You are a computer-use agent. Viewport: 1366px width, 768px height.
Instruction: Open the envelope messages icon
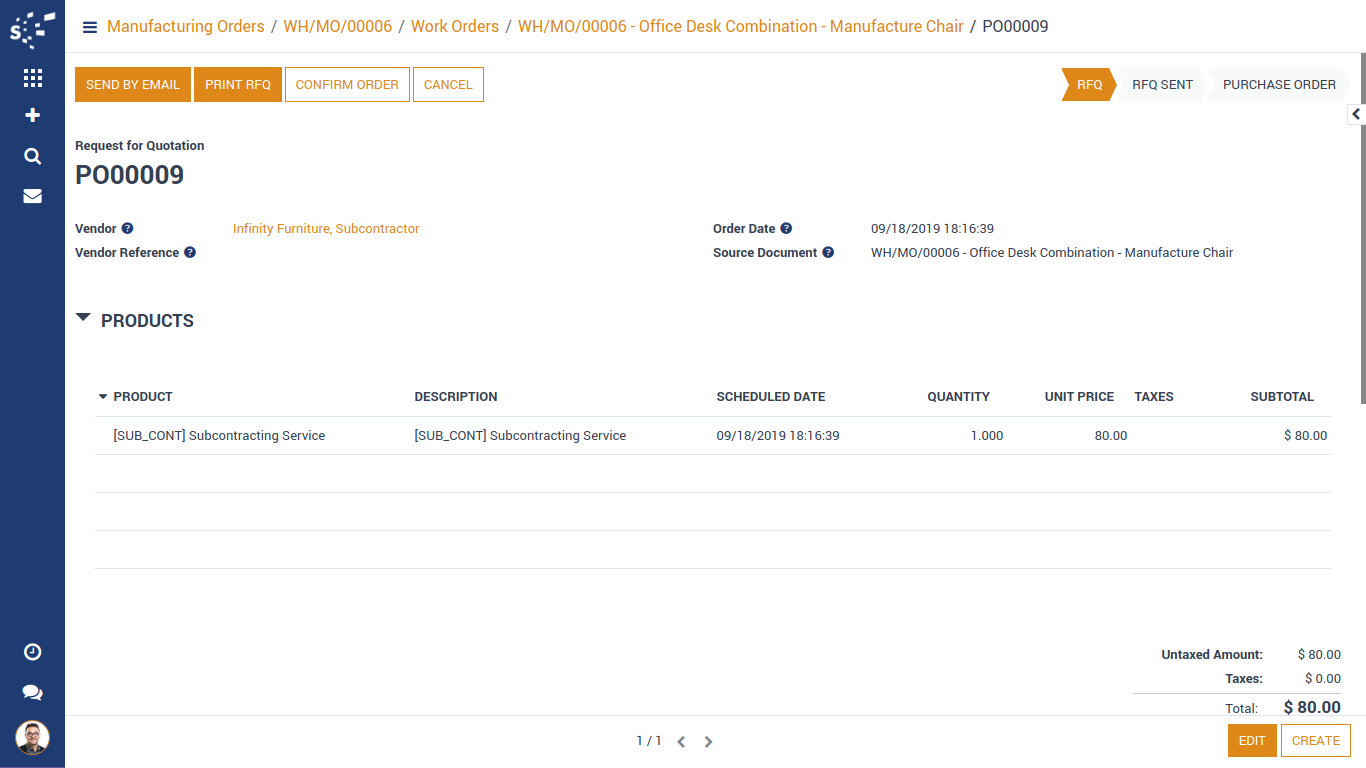click(32, 196)
